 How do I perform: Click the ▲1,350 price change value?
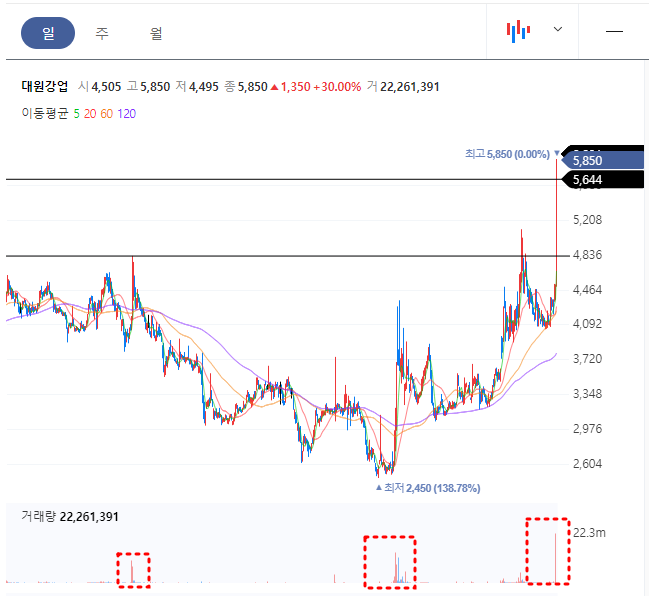coord(291,87)
